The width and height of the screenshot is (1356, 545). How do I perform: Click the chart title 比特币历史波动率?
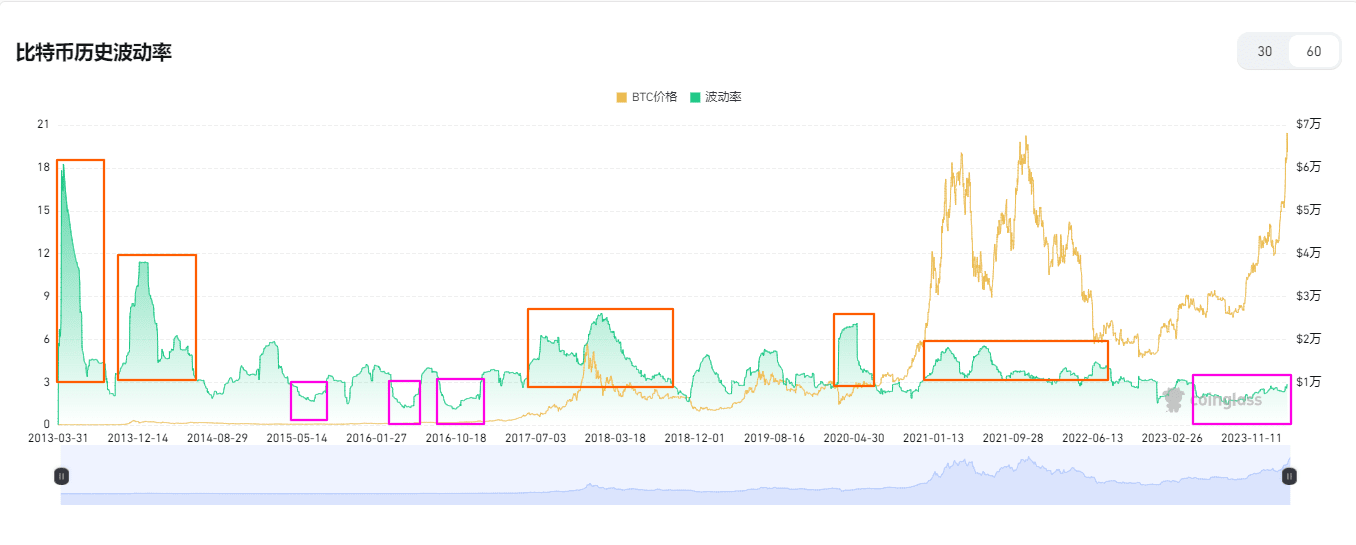(x=94, y=53)
